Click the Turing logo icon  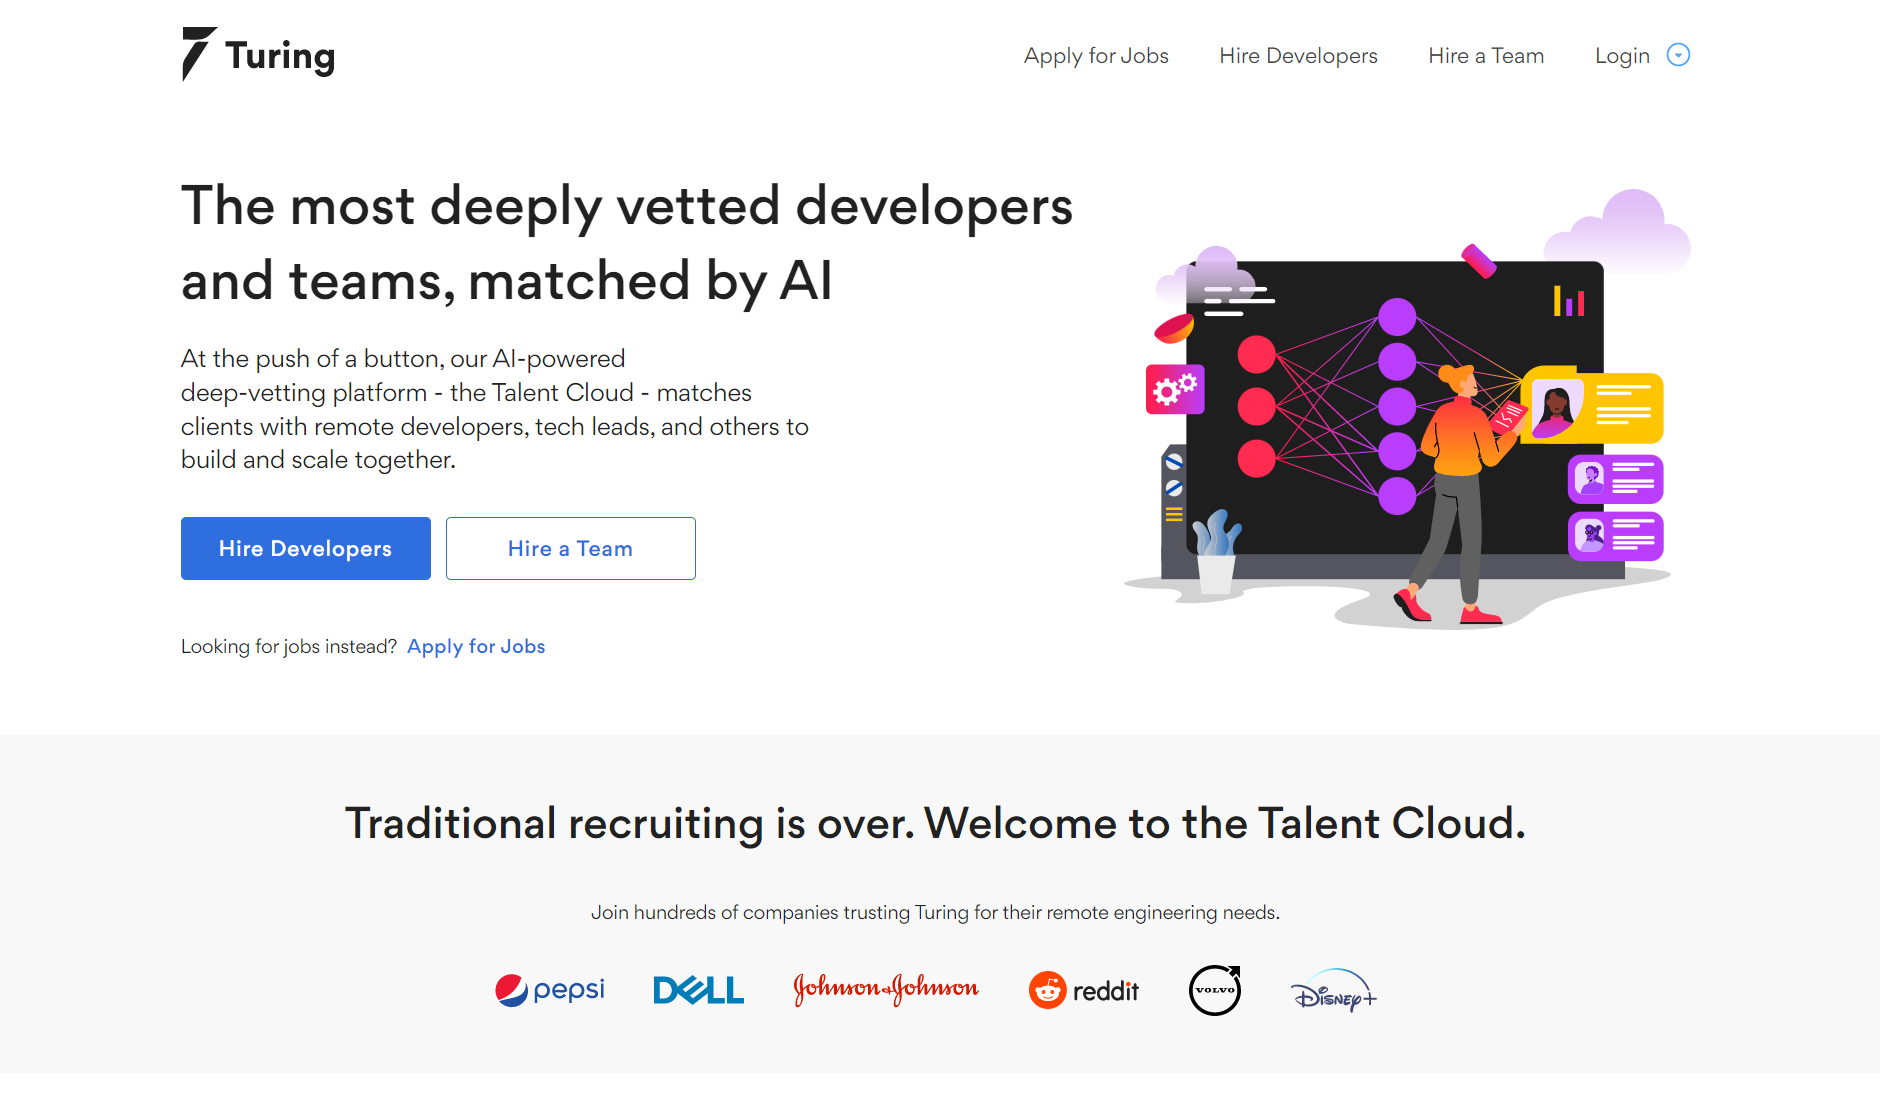point(198,54)
